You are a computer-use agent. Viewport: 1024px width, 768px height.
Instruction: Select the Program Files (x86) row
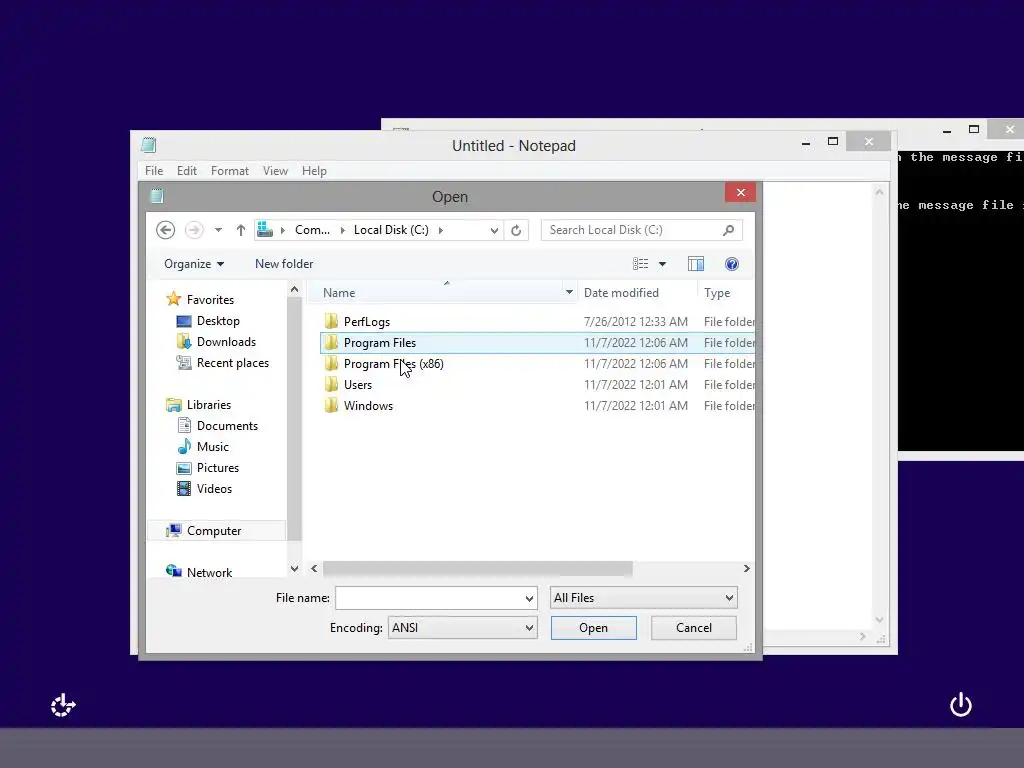(537, 364)
